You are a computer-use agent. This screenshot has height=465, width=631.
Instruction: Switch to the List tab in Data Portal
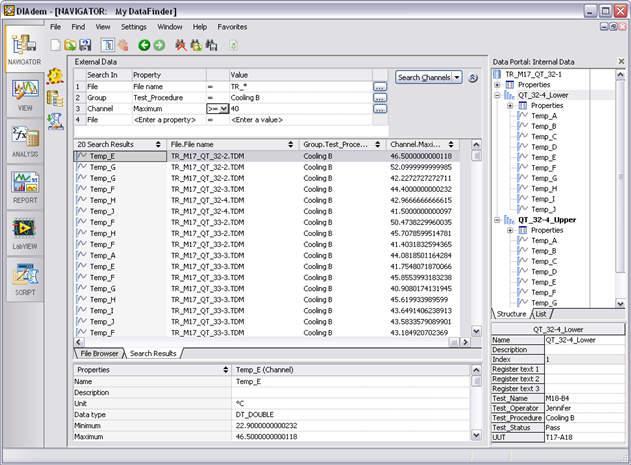point(541,313)
